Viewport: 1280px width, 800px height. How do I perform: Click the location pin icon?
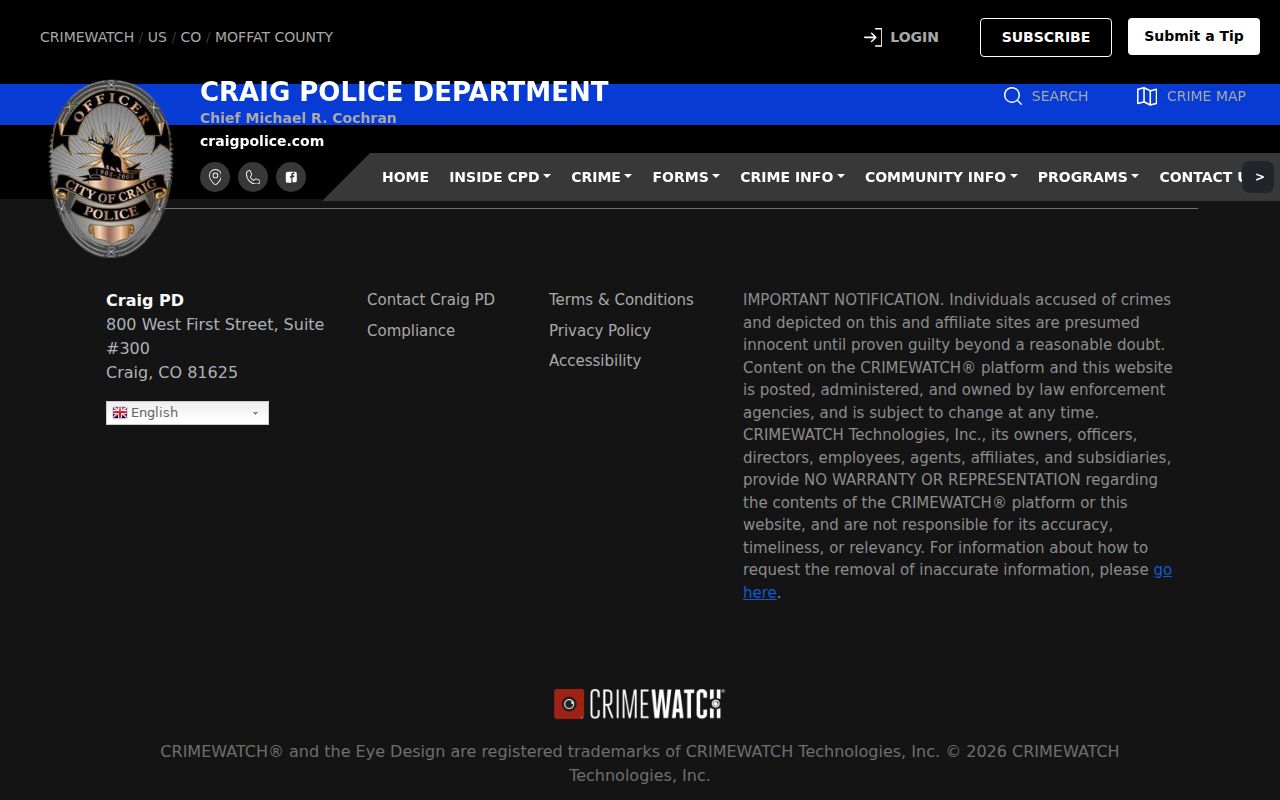pos(215,177)
